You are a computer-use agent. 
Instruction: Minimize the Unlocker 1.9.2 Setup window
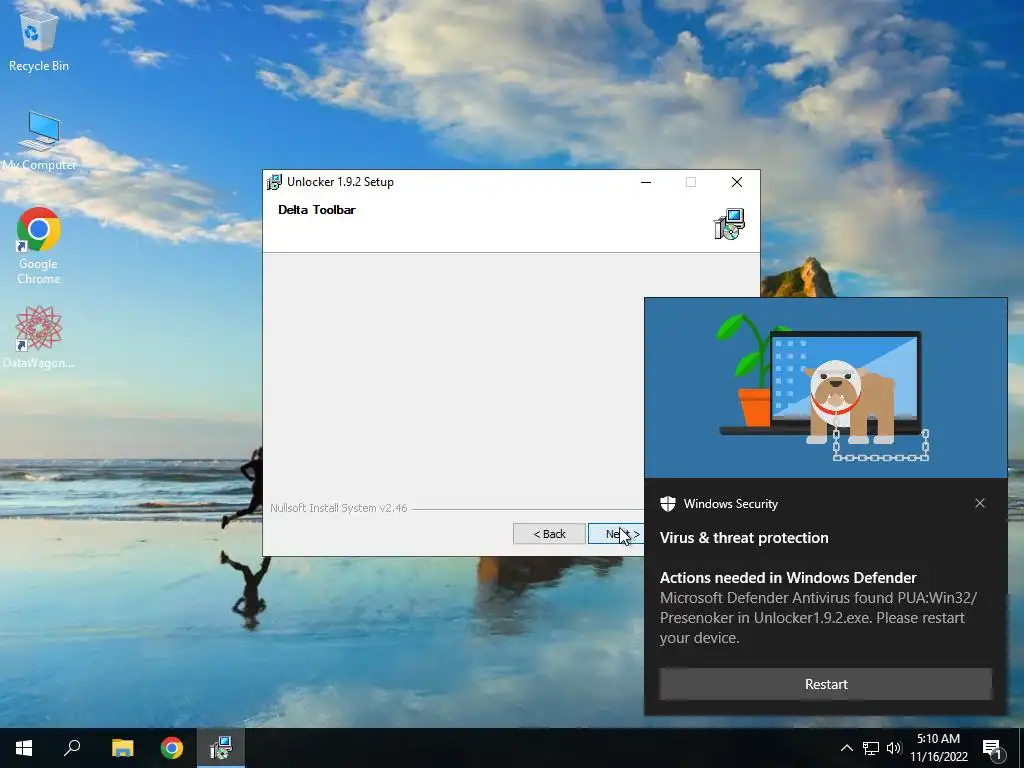coord(646,182)
